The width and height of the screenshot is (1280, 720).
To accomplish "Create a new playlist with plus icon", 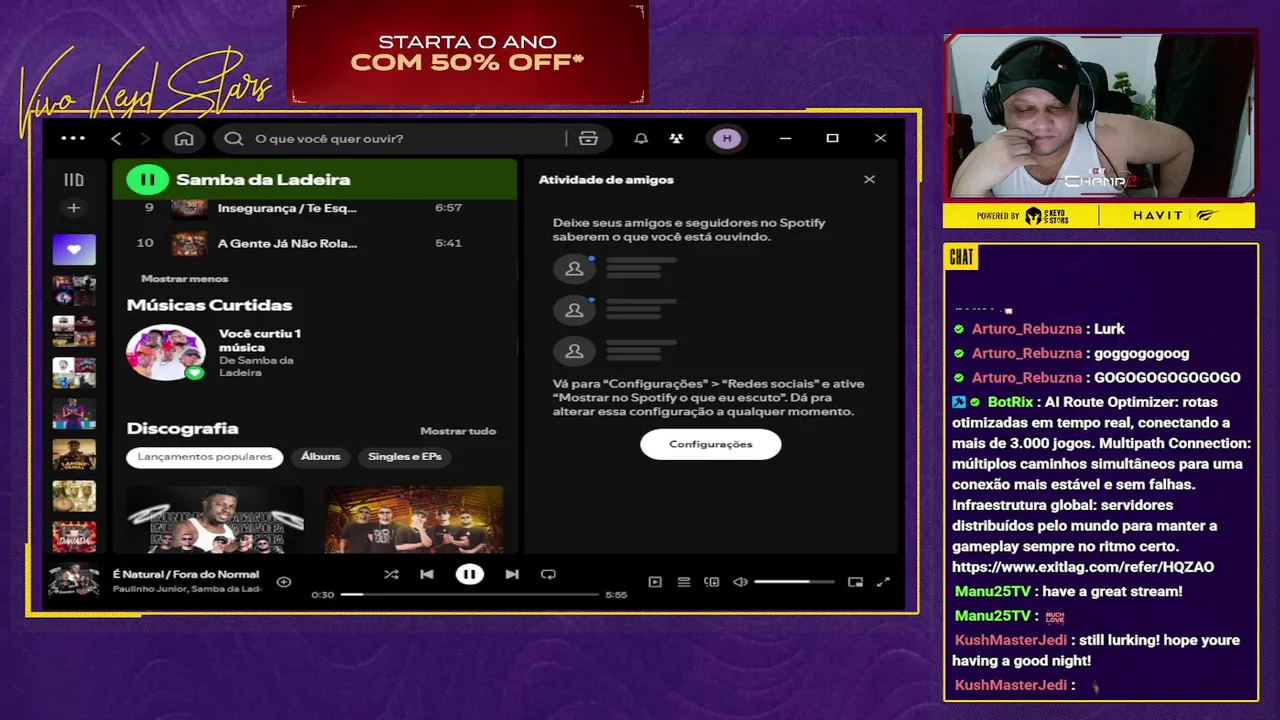I will point(74,208).
